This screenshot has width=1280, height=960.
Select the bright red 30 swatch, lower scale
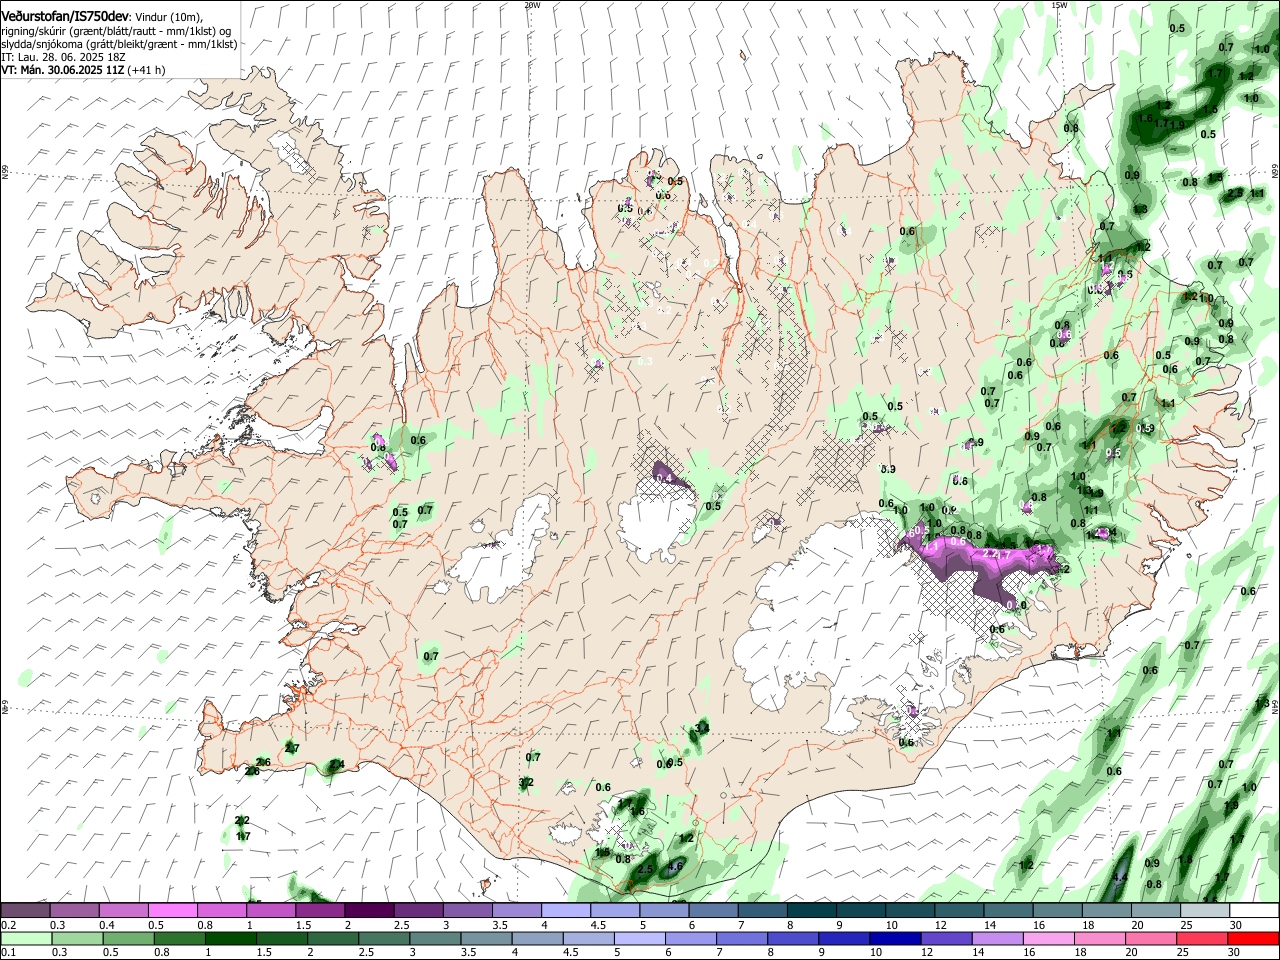point(1252,938)
